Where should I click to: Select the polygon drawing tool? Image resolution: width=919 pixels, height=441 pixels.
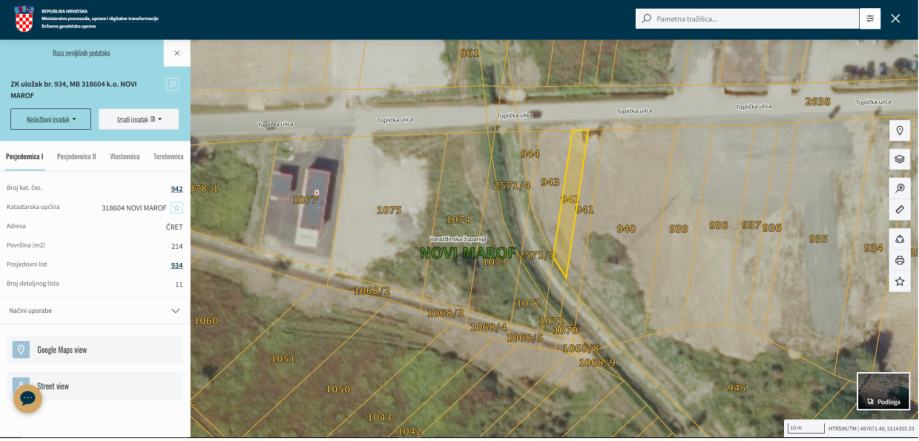coord(900,239)
